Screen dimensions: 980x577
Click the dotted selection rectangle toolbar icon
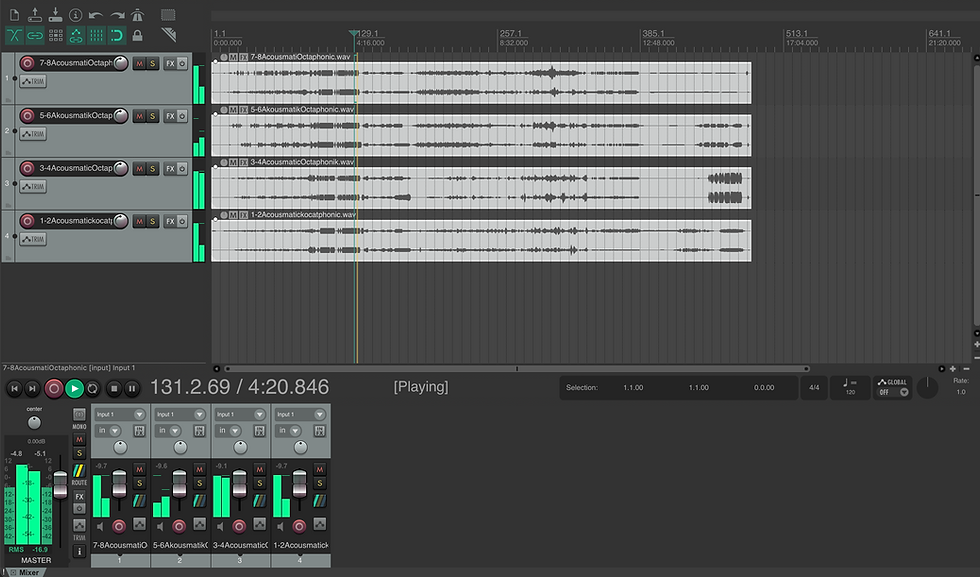(168, 14)
